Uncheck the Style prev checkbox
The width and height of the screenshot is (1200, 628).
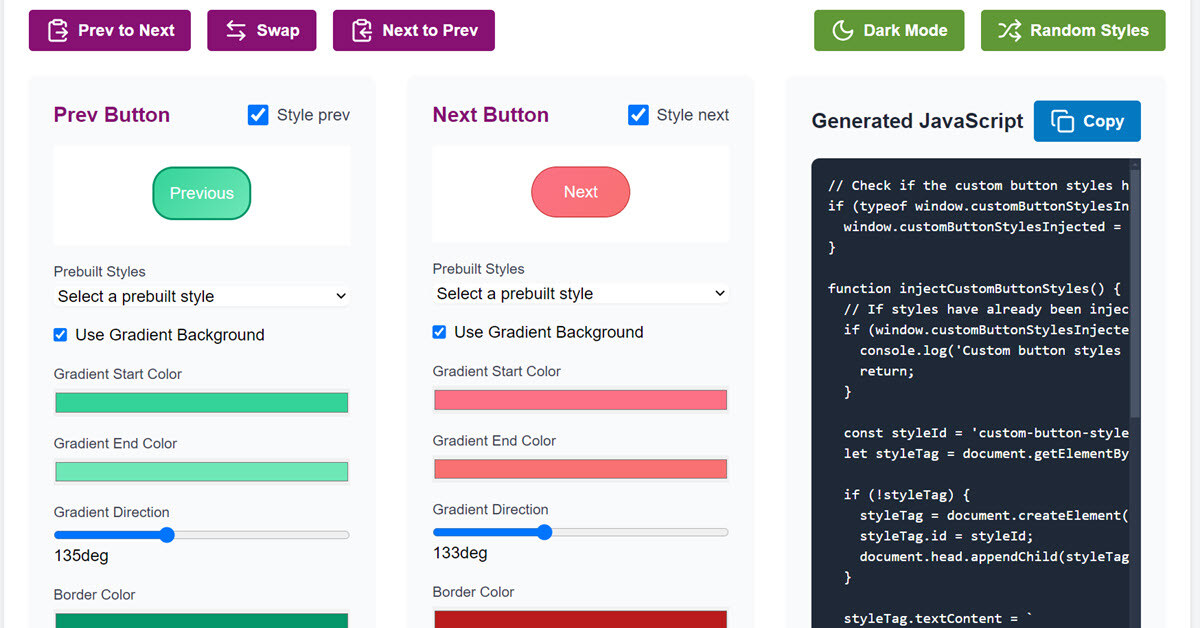258,115
